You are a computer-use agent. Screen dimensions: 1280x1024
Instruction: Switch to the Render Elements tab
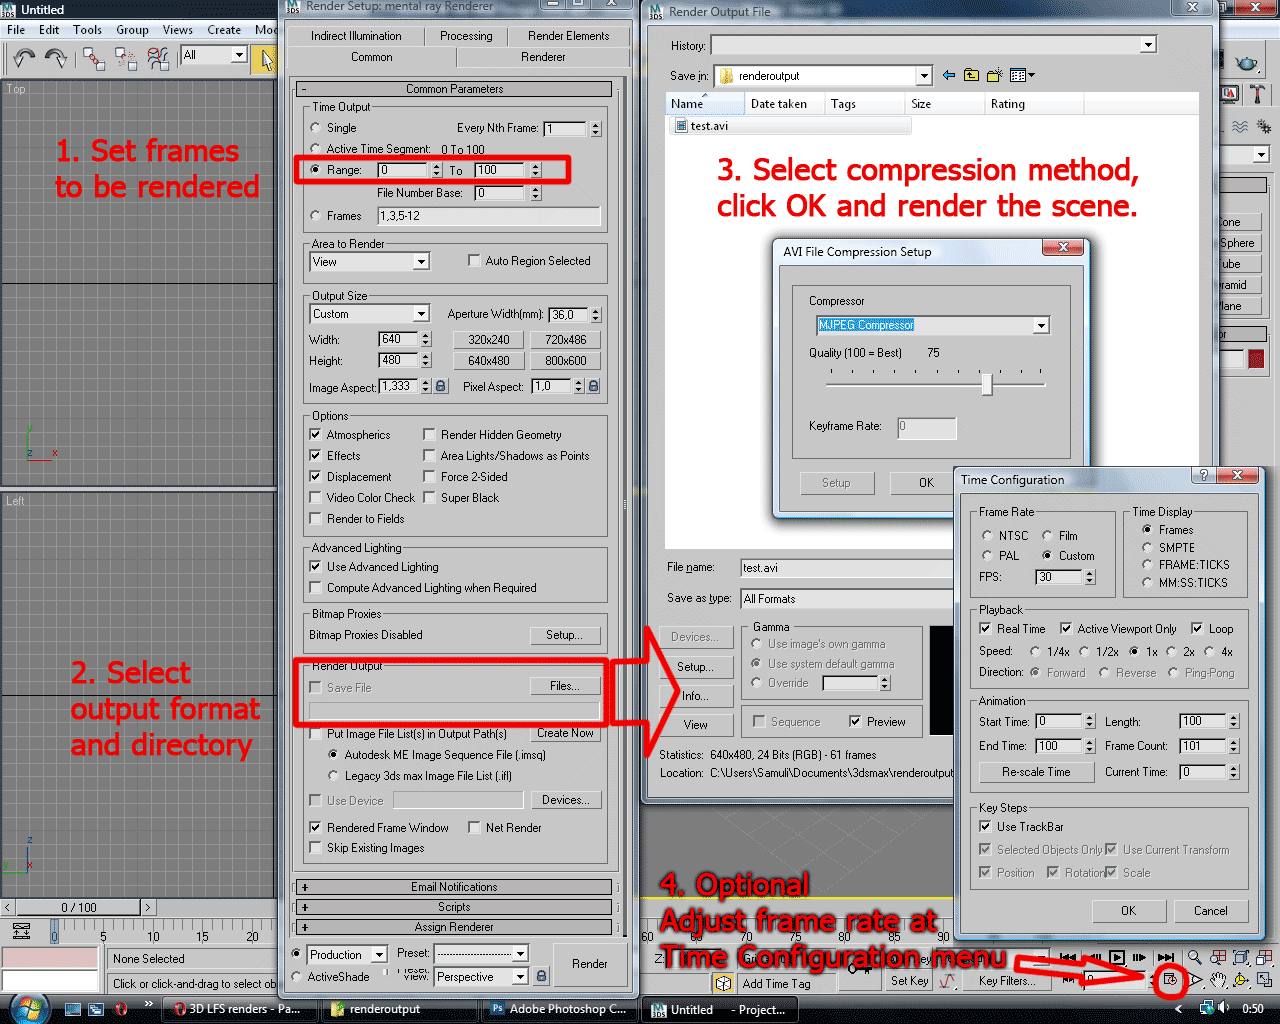pos(568,36)
